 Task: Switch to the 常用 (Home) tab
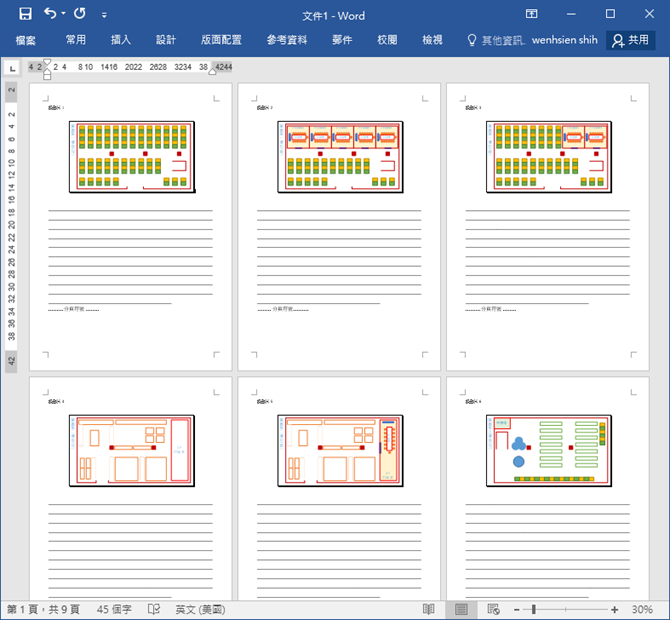76,40
